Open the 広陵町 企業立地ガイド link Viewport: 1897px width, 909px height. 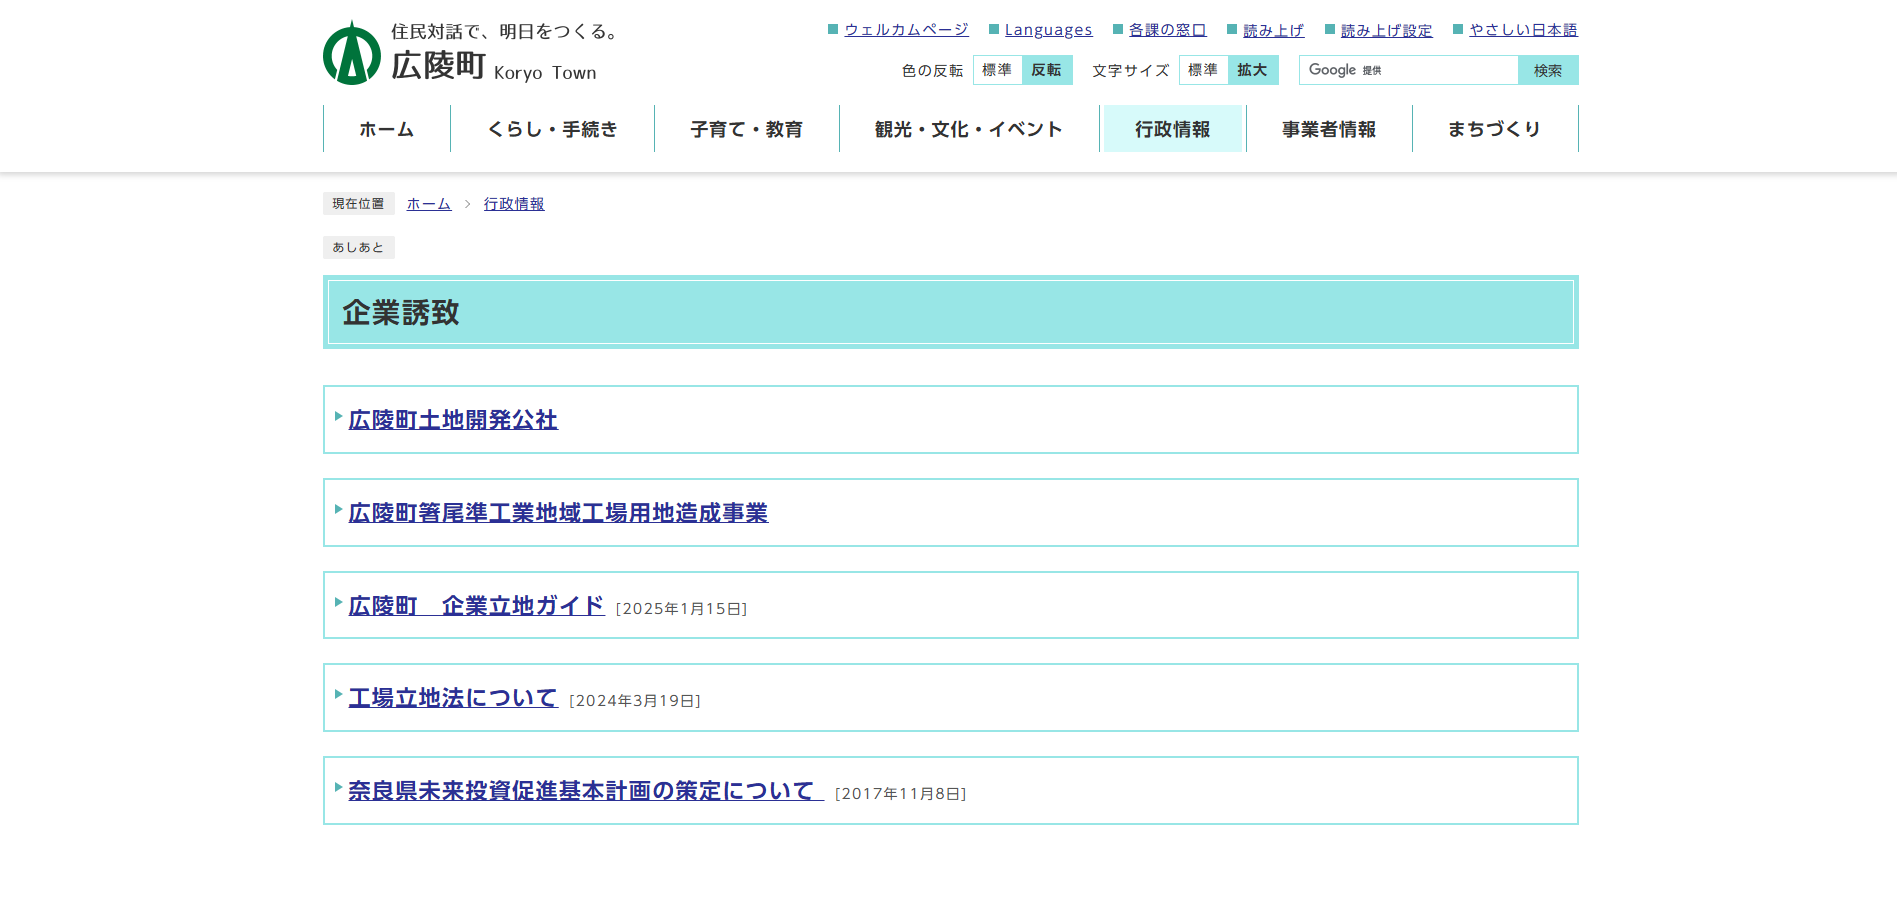(476, 606)
